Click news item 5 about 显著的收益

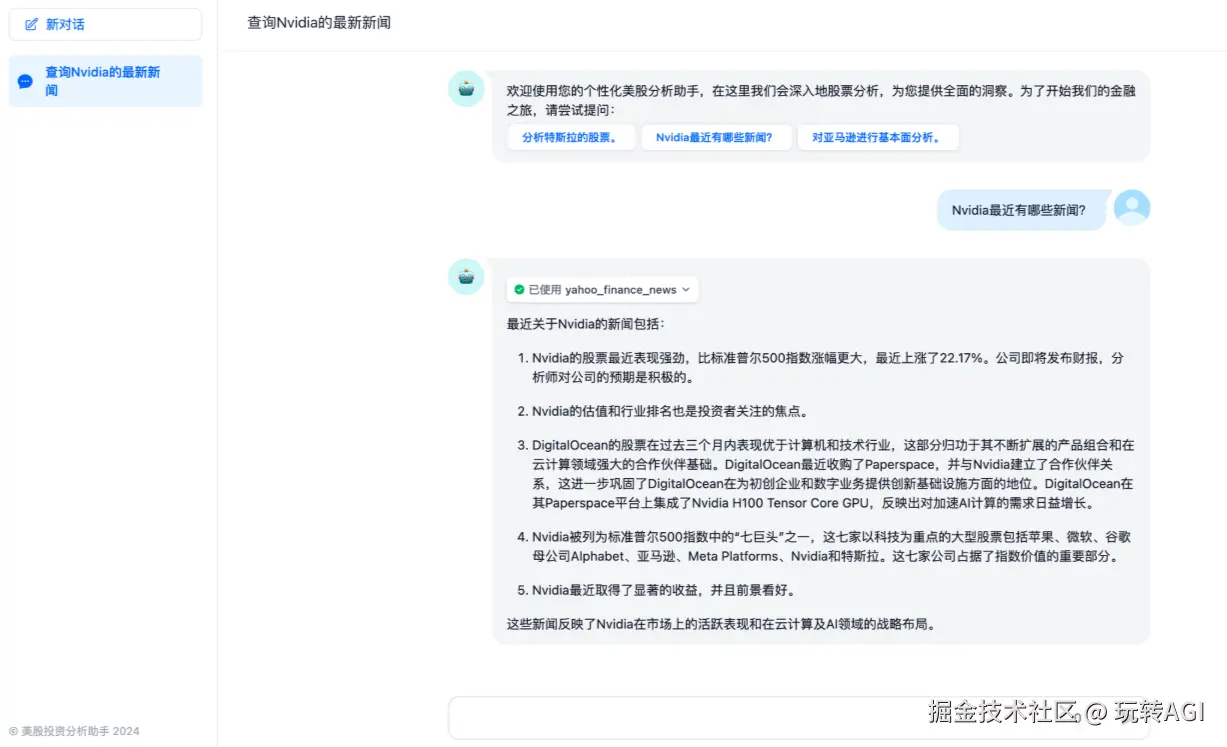(663, 590)
